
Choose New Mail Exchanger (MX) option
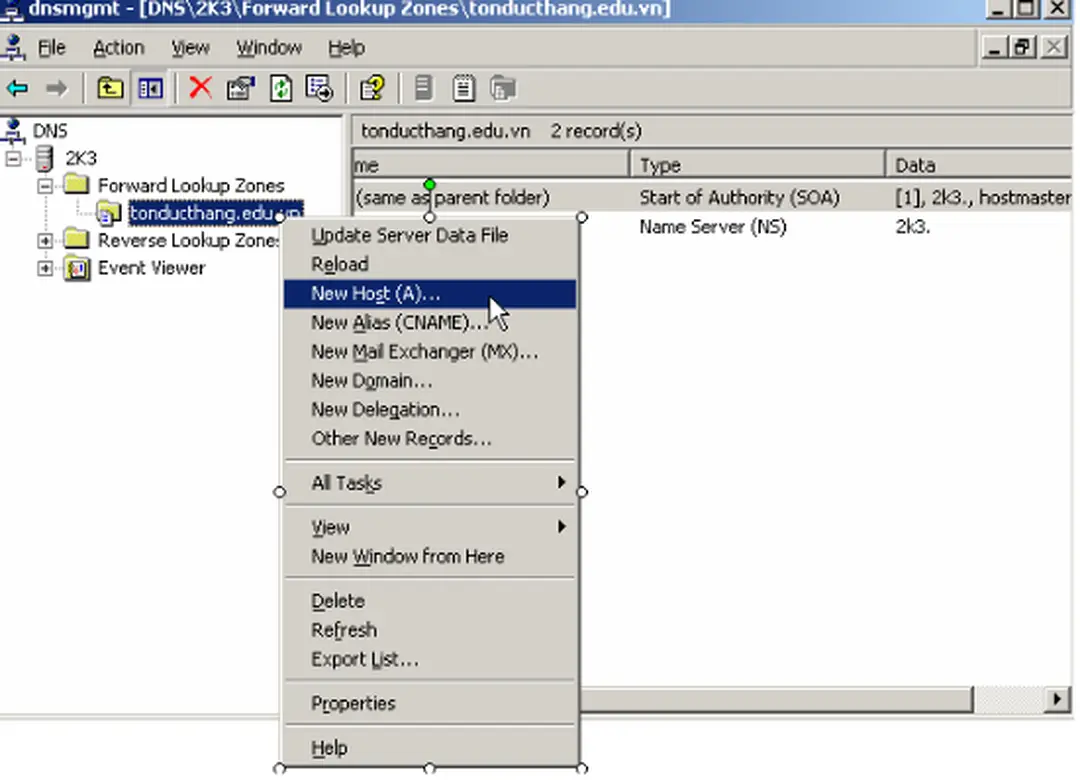coord(424,352)
